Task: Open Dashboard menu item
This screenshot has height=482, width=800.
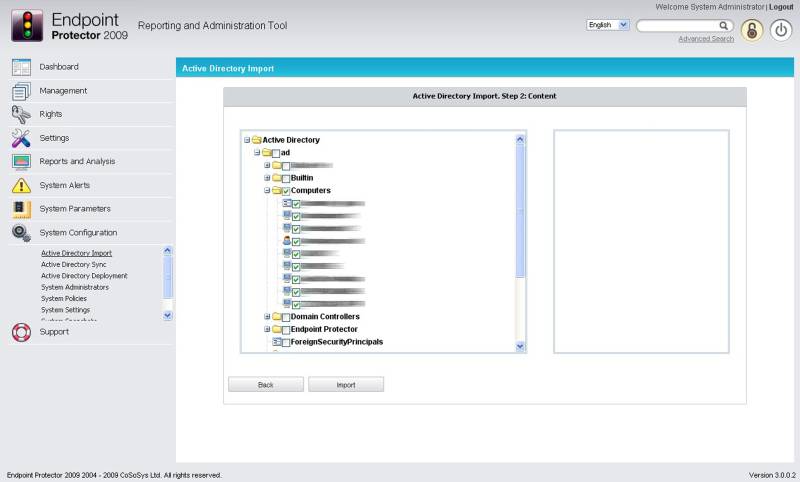Action: pos(59,67)
